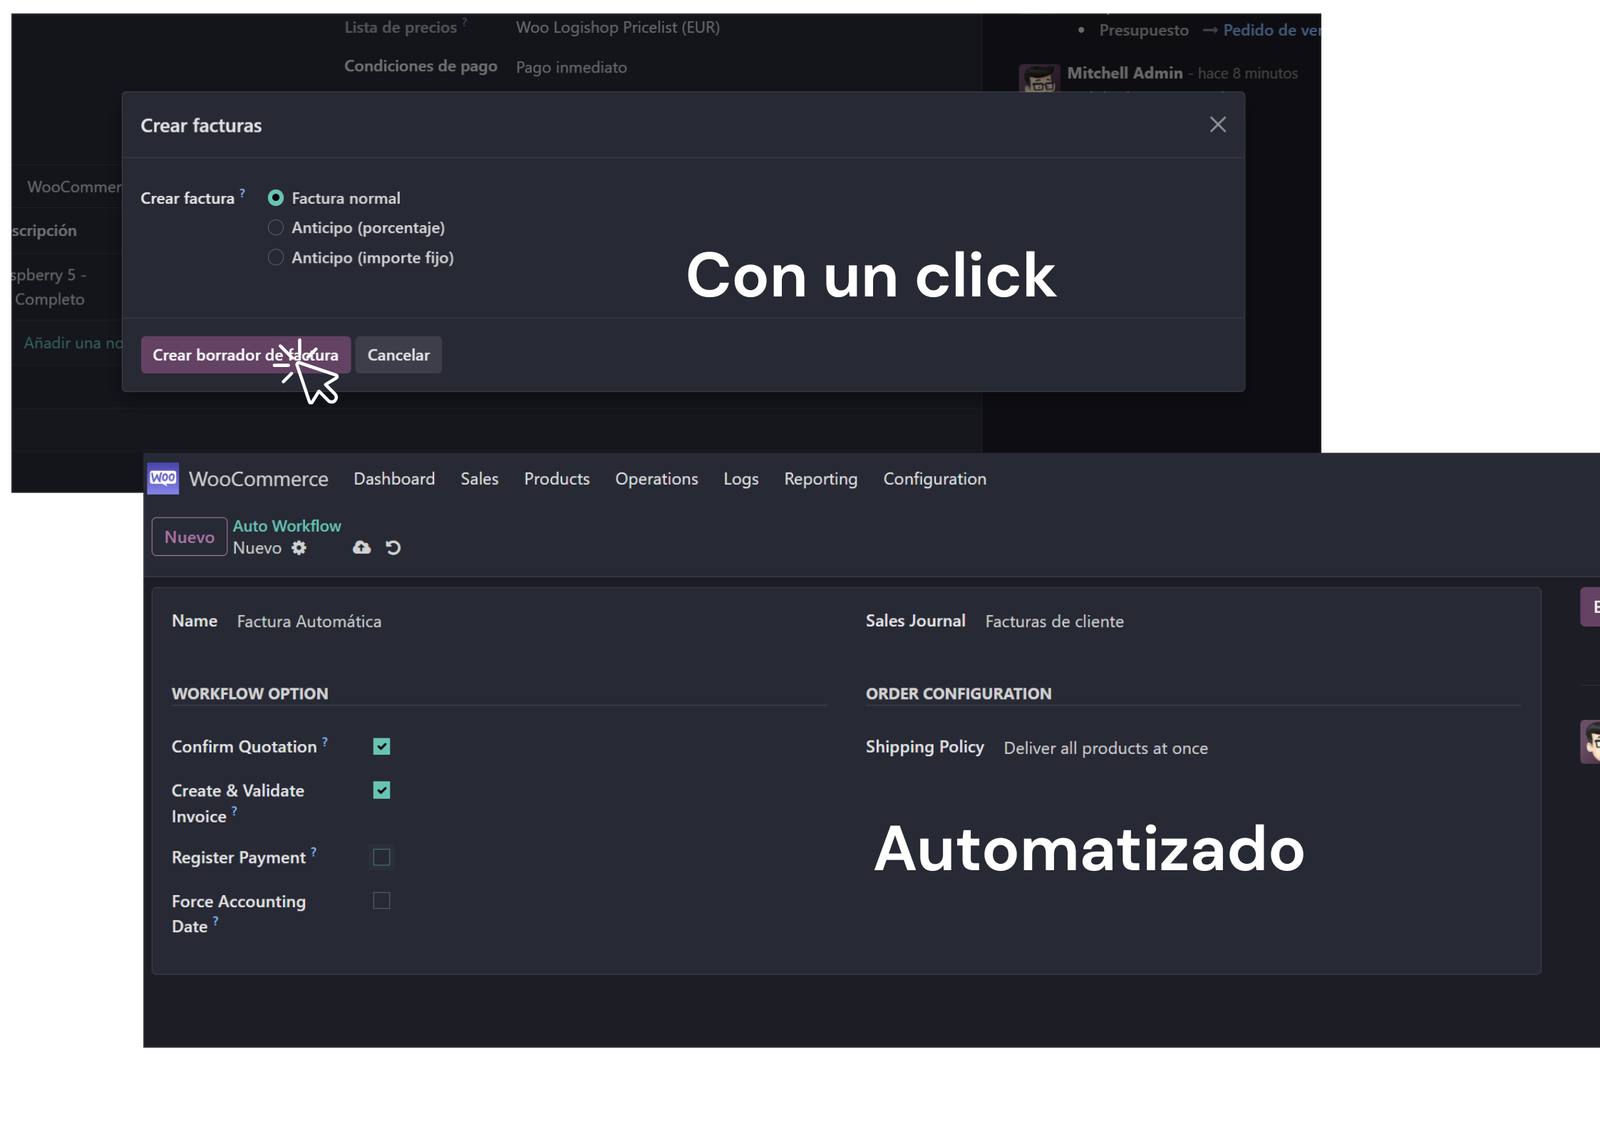
Task: Save changes with the cloud upload icon
Action: 361,548
